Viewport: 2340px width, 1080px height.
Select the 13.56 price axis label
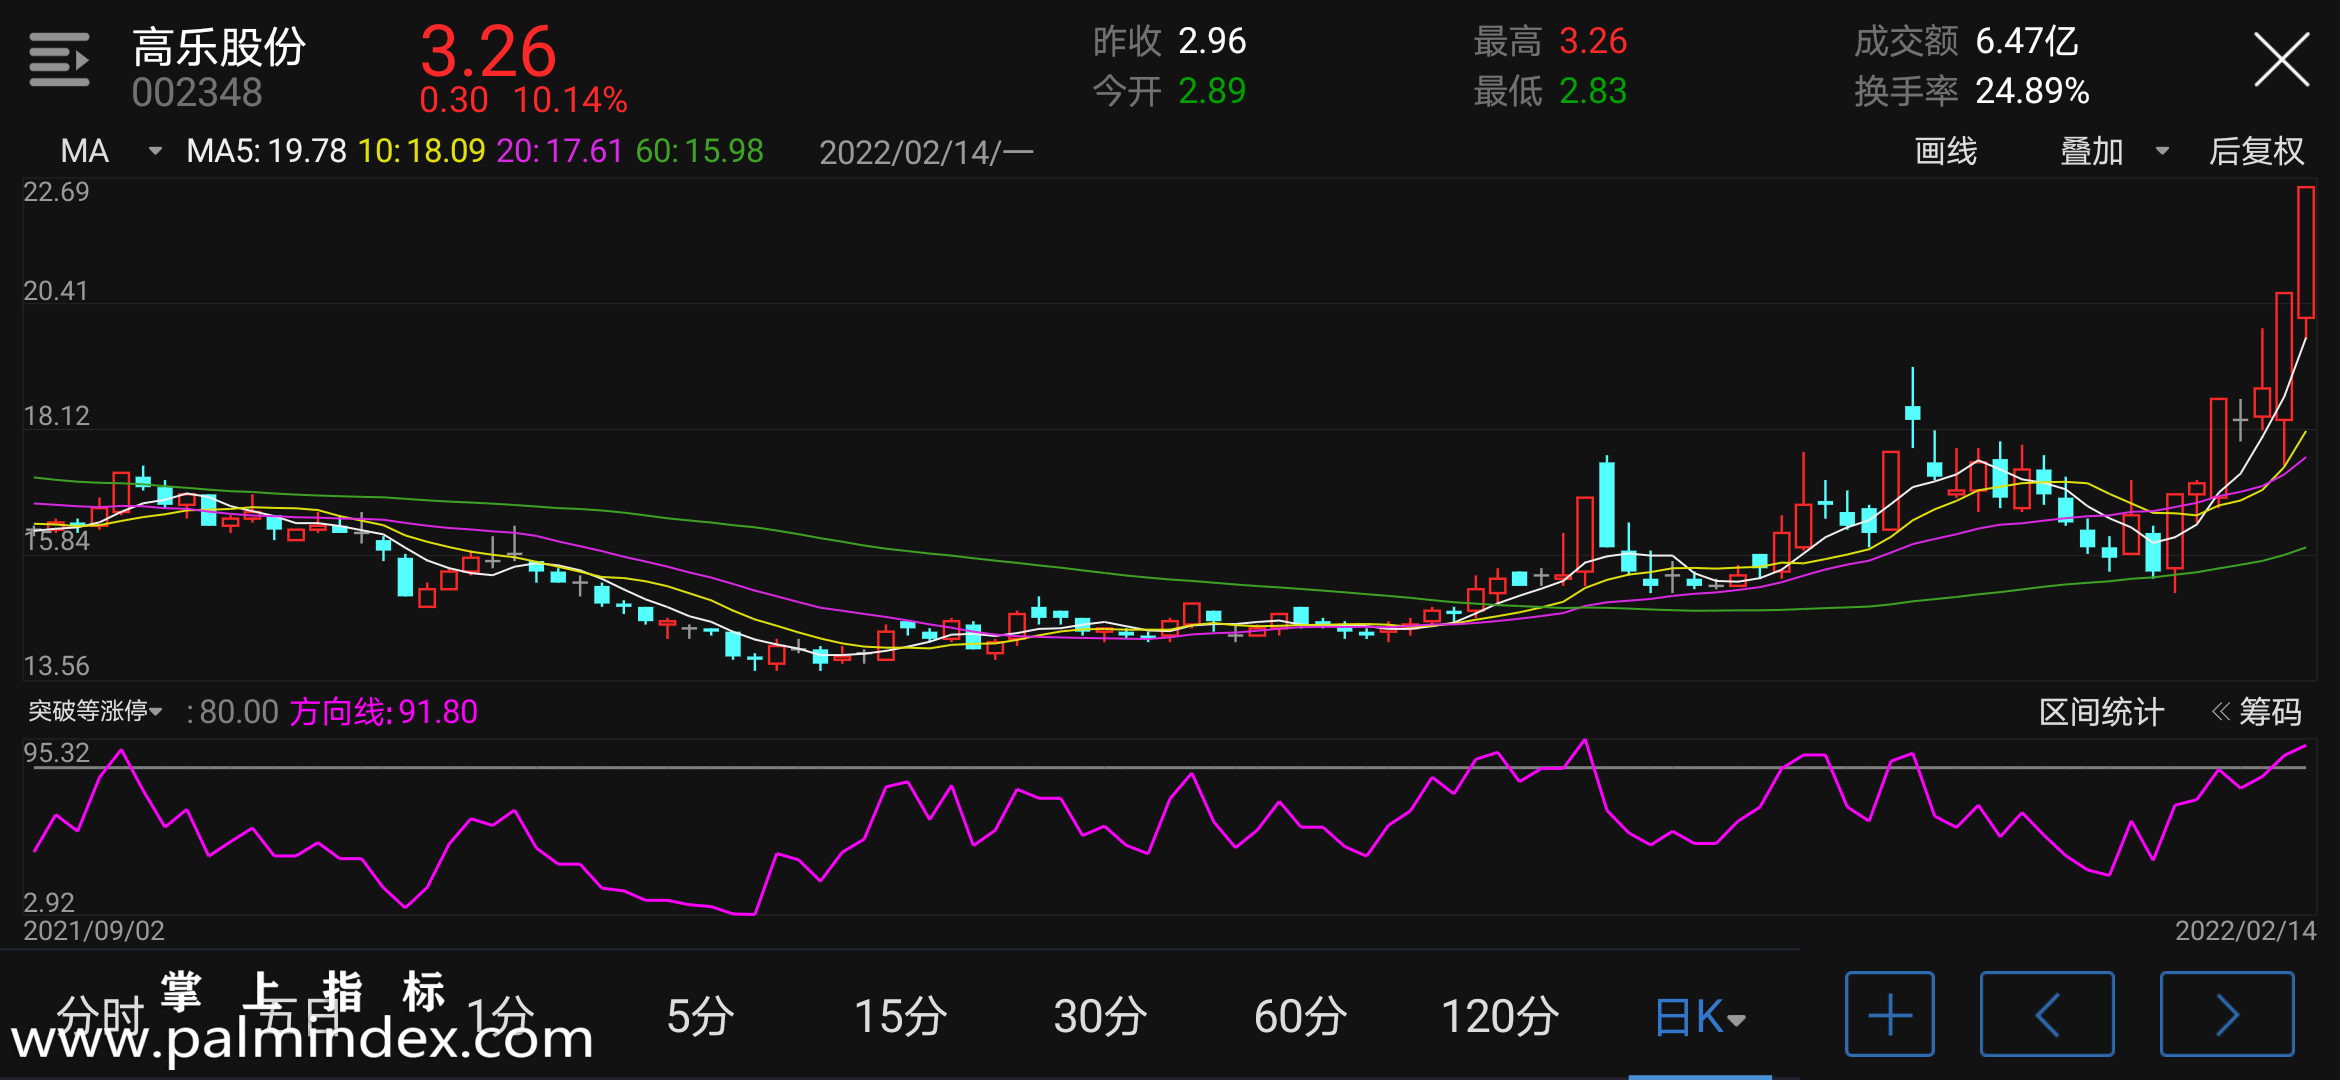pyautogui.click(x=56, y=666)
